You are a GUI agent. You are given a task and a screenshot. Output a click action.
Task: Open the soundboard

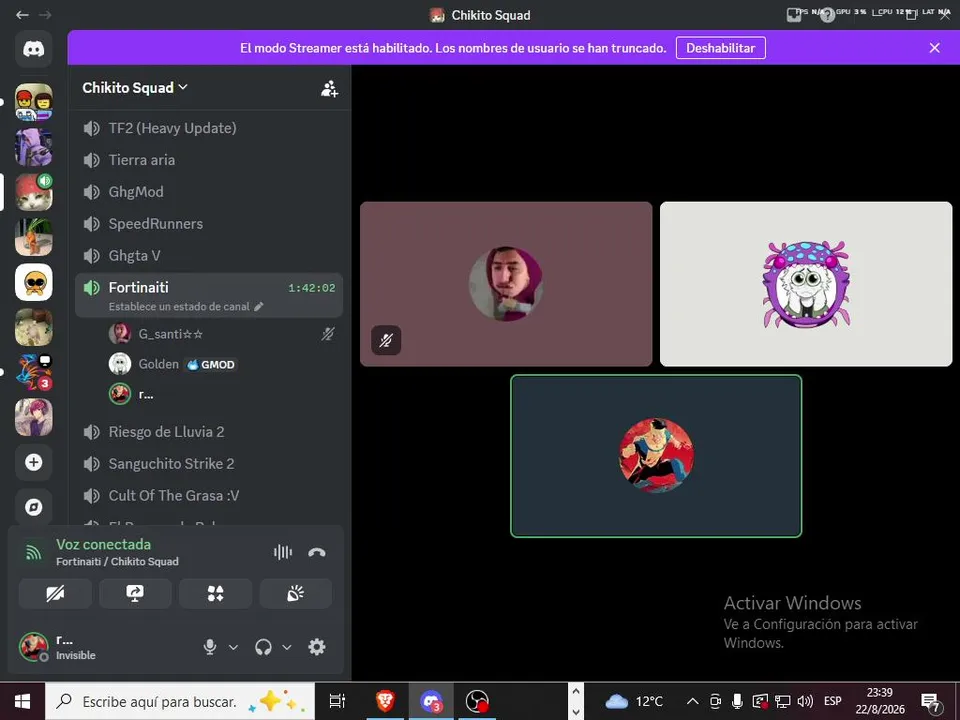pos(296,593)
